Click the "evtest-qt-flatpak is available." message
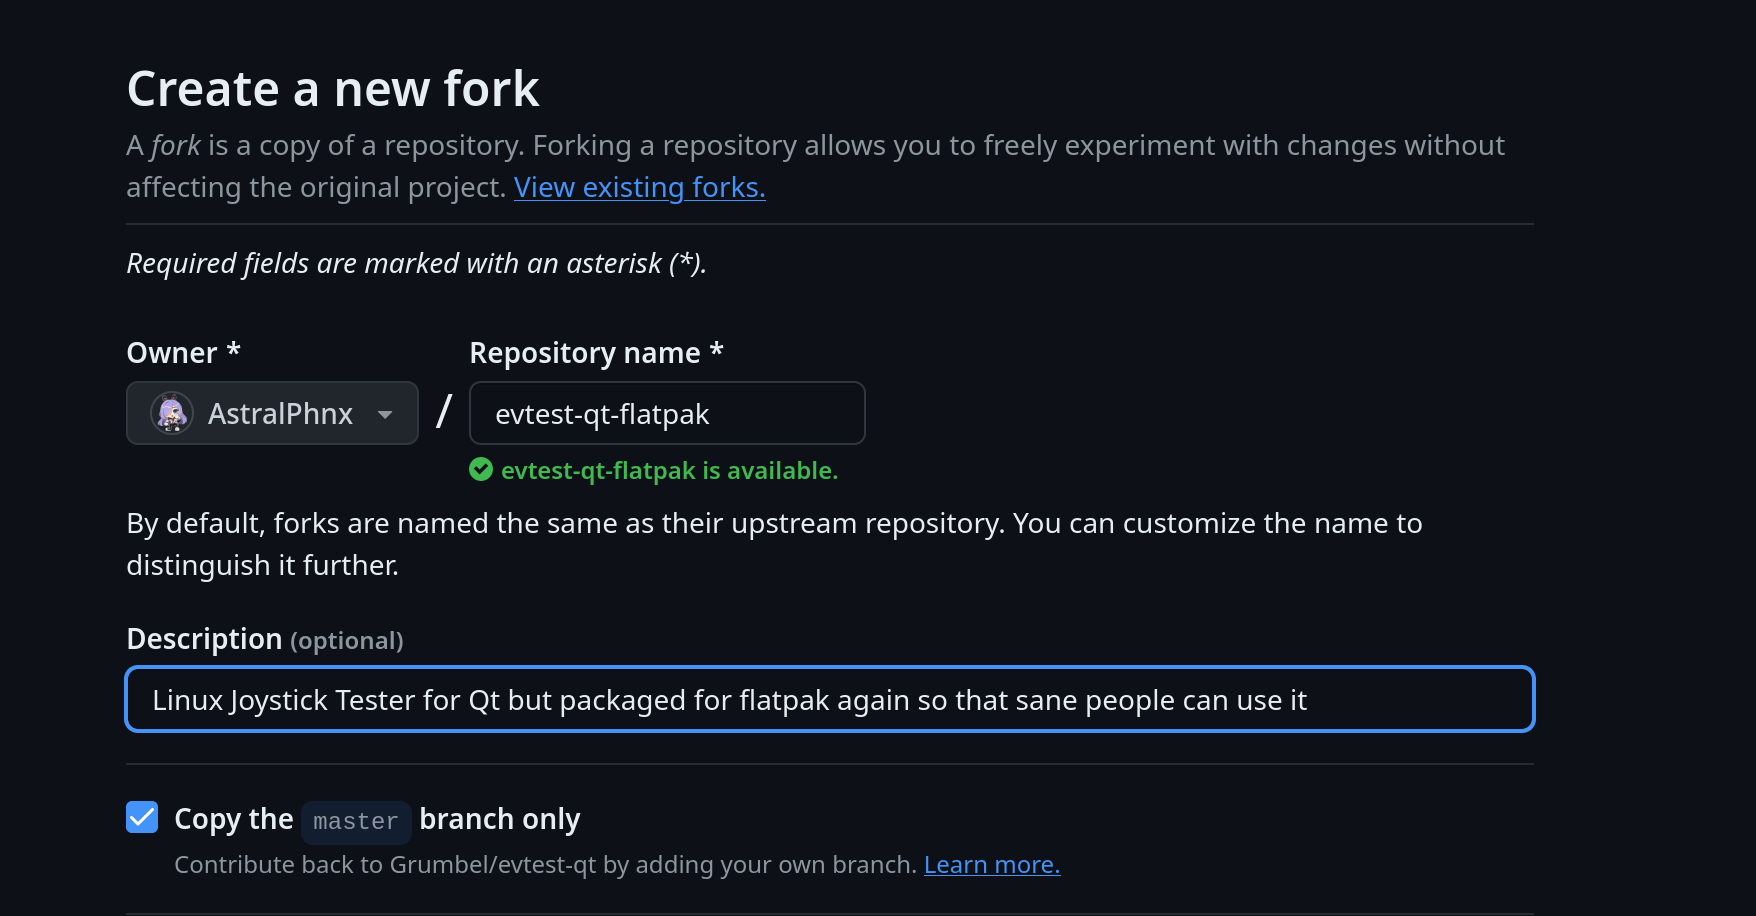Image resolution: width=1756 pixels, height=916 pixels. coord(669,470)
